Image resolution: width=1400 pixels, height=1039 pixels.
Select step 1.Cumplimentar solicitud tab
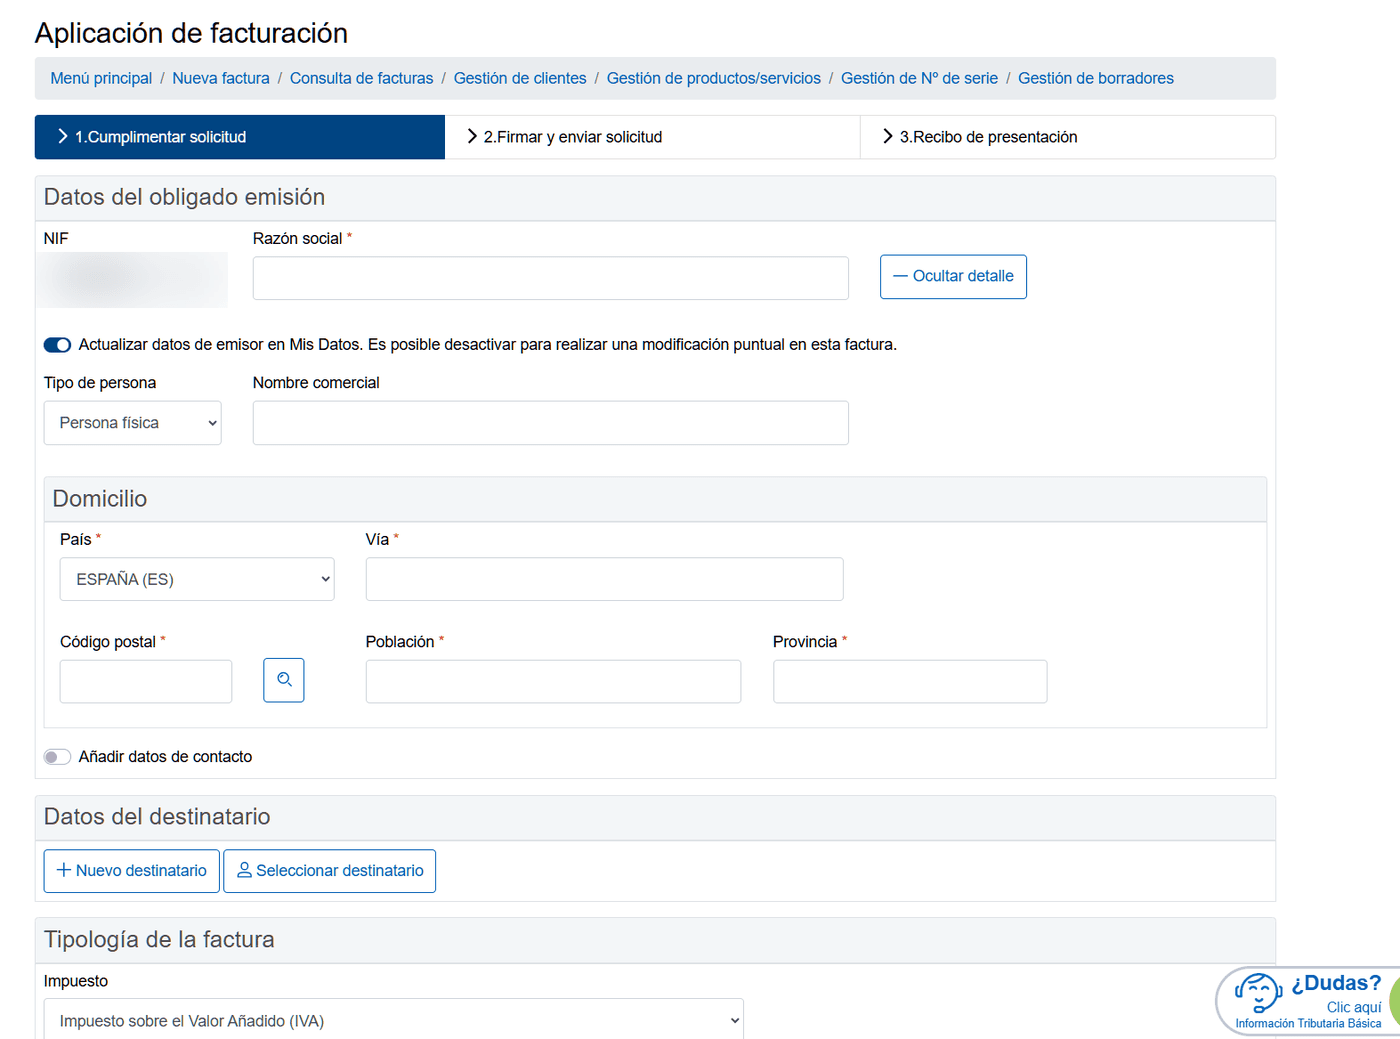[240, 137]
